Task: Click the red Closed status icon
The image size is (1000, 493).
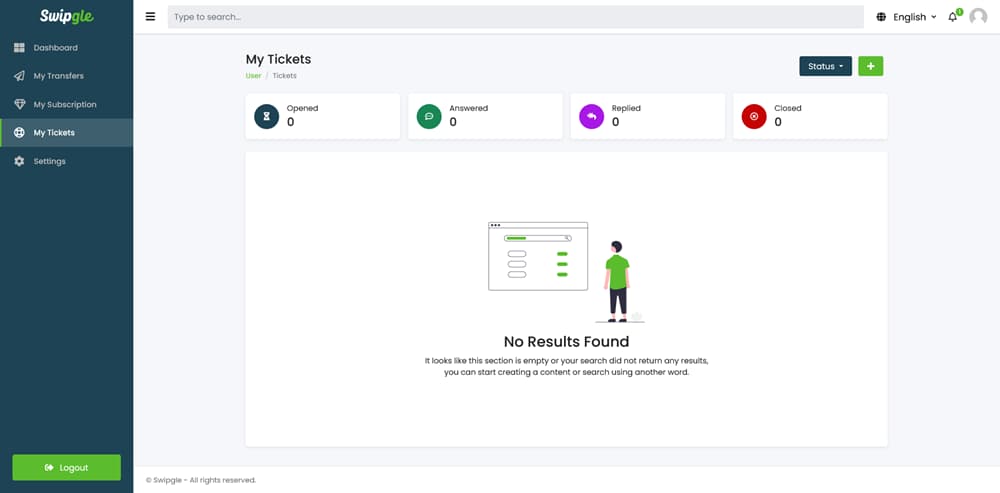Action: pos(754,117)
